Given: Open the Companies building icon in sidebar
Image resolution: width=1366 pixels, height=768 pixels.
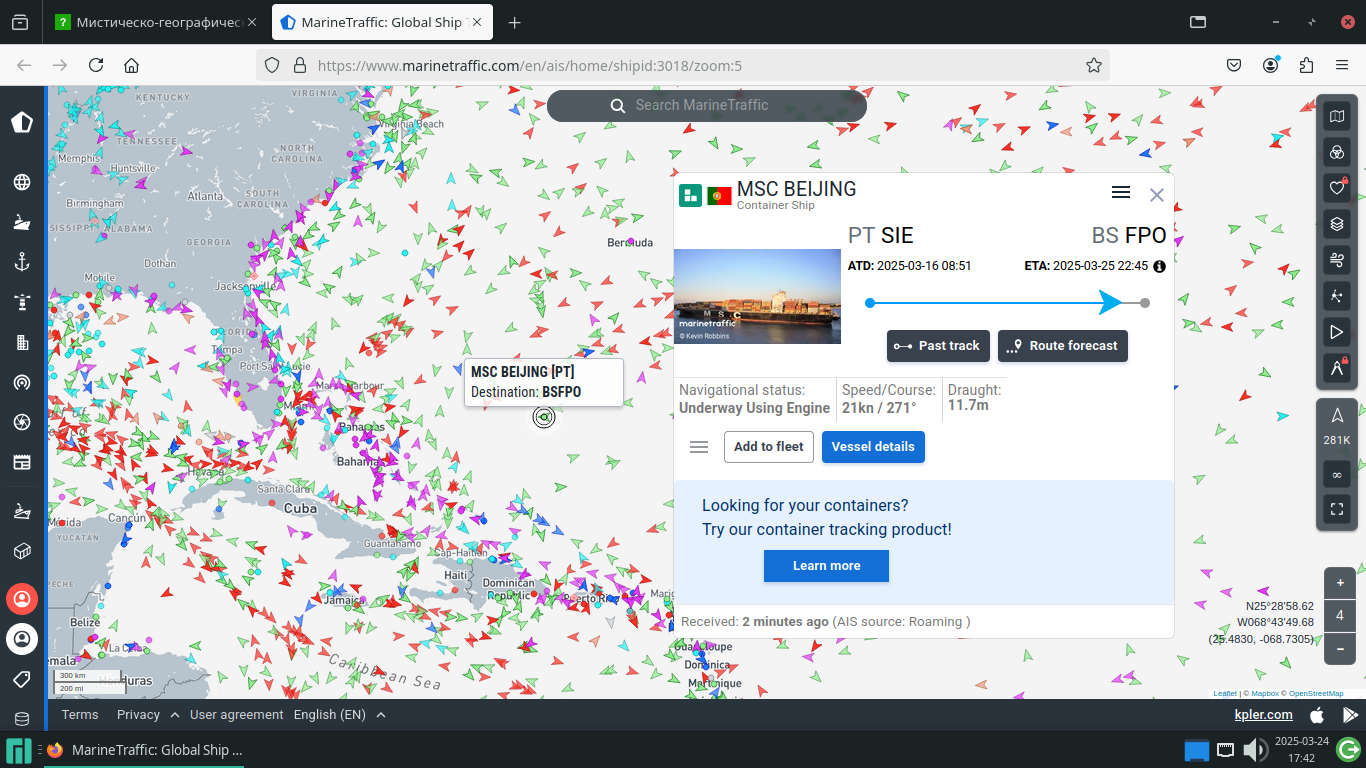Looking at the screenshot, I should [x=22, y=342].
